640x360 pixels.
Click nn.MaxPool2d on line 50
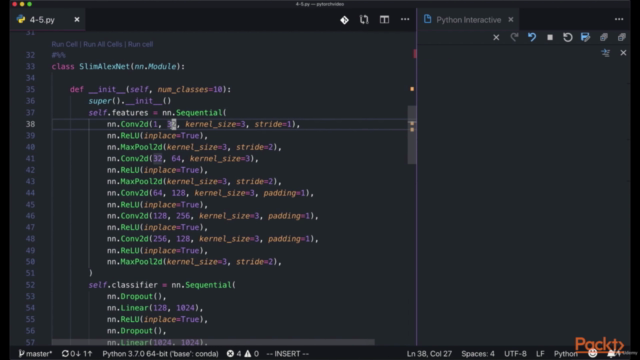pos(135,262)
